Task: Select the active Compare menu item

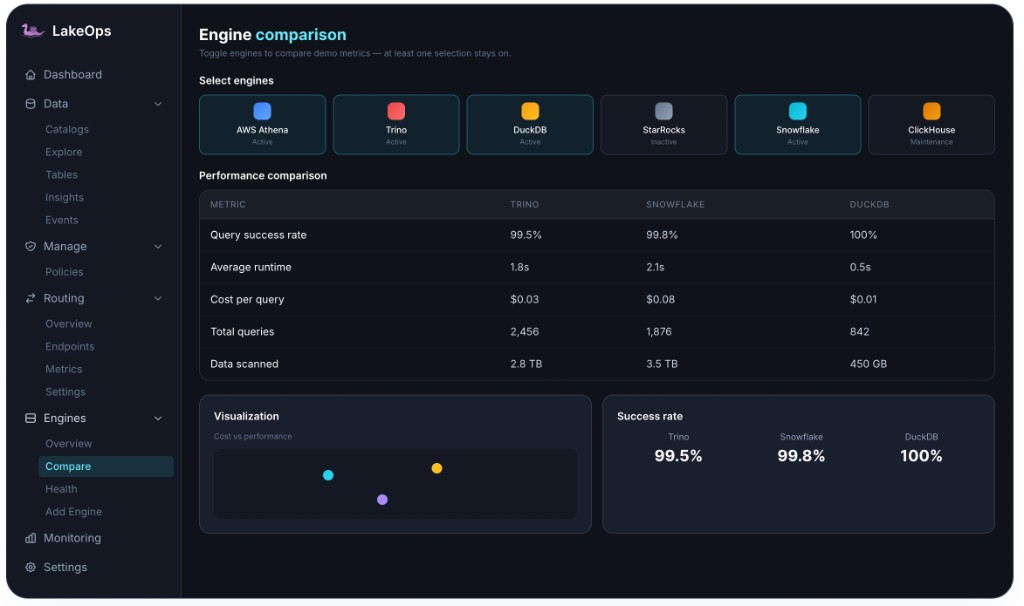Action: (x=106, y=466)
